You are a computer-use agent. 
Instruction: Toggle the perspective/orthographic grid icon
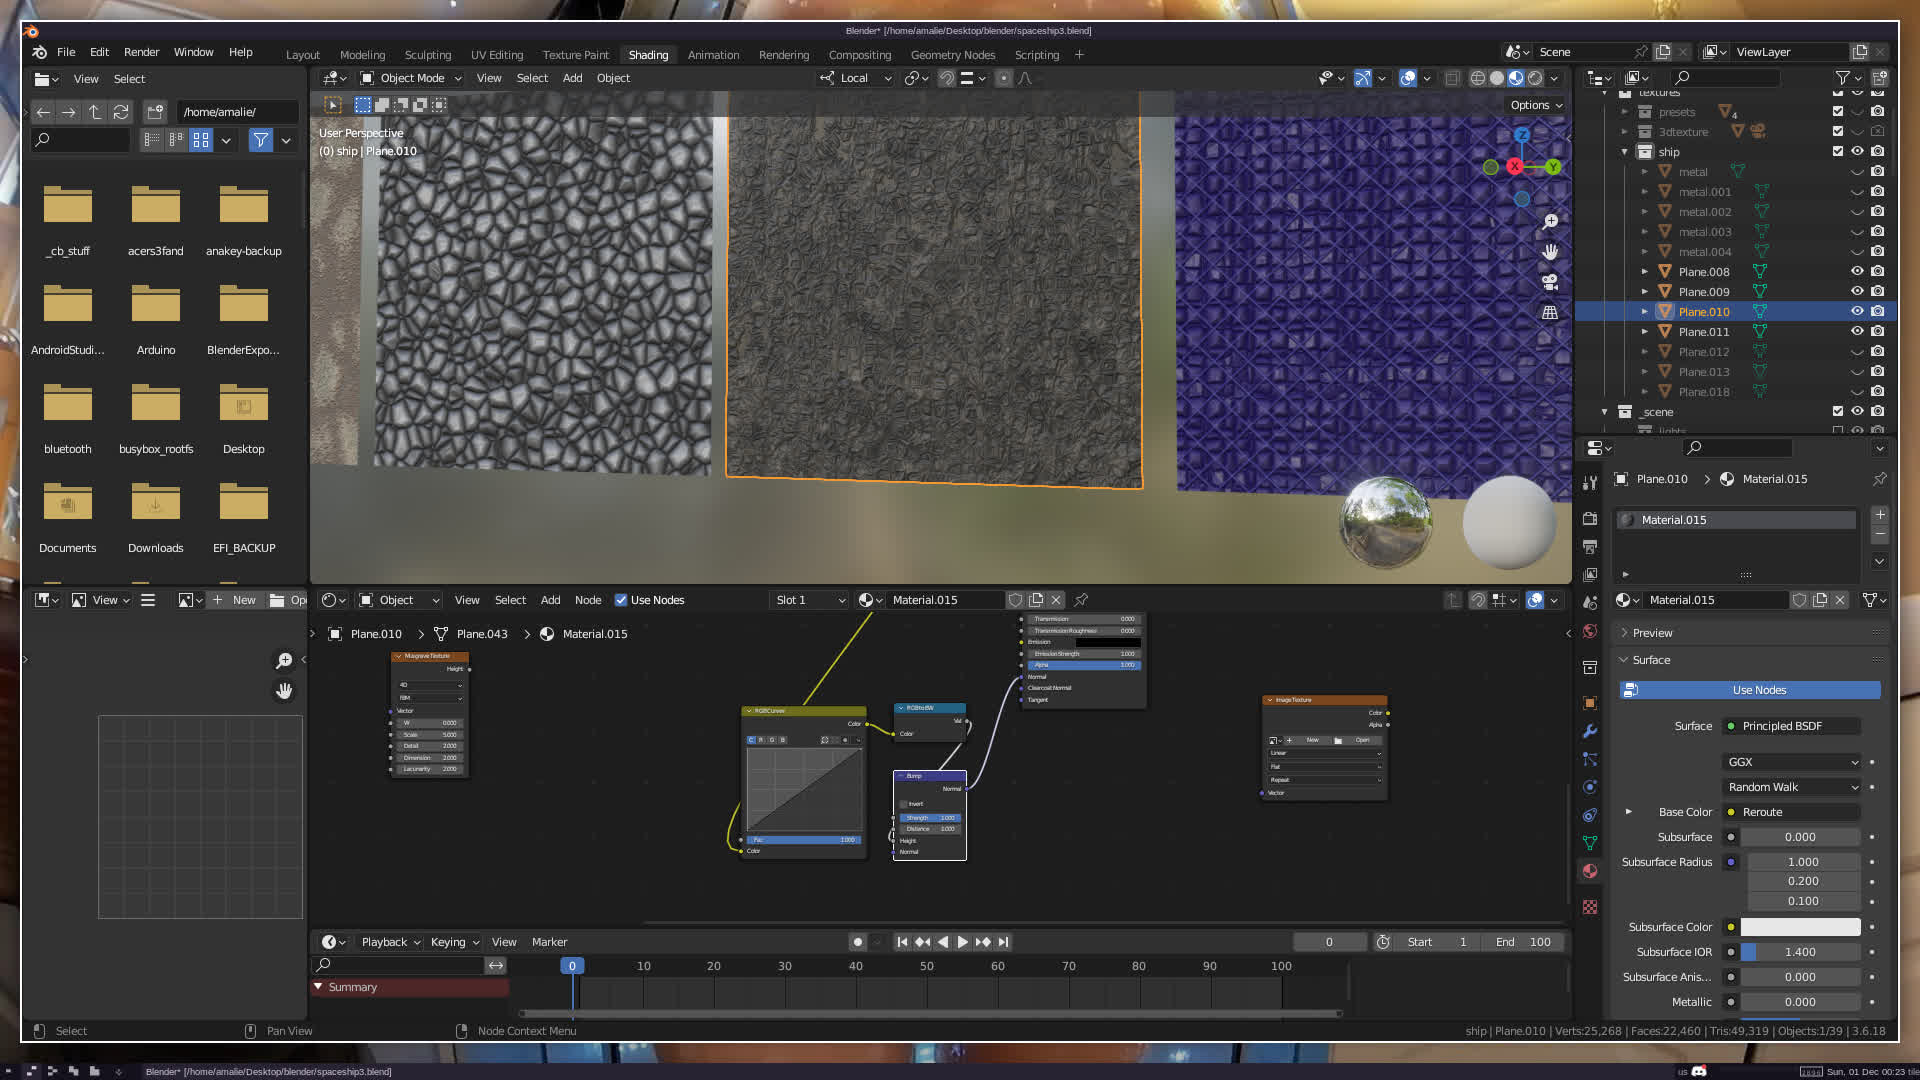point(1550,313)
